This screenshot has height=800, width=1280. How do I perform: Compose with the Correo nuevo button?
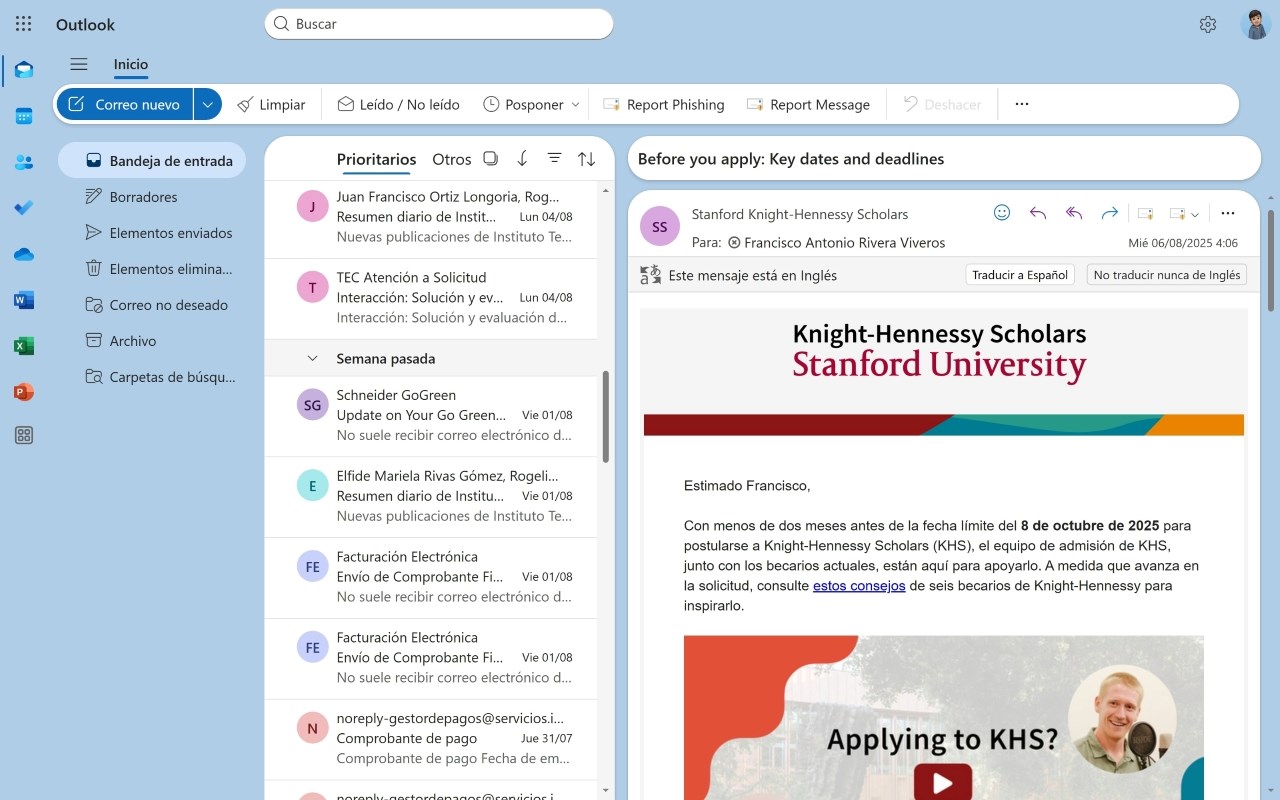(125, 104)
